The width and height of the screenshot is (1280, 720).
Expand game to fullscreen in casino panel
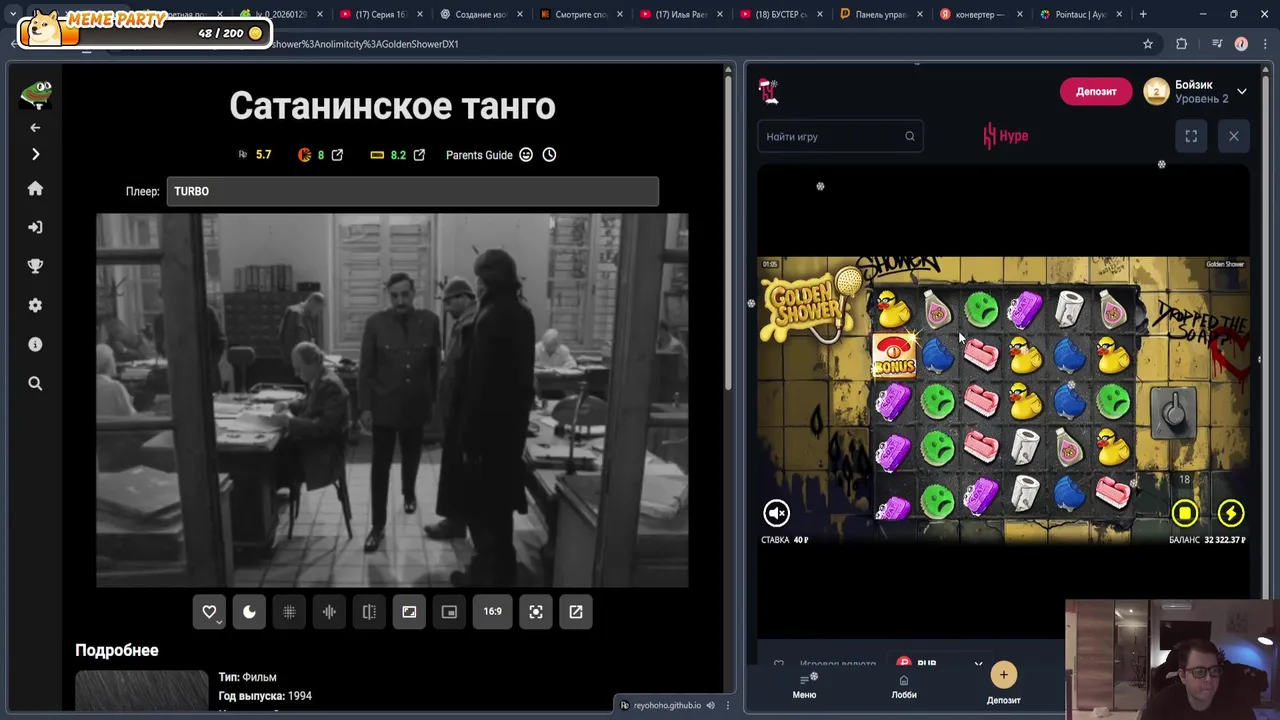coord(1191,136)
